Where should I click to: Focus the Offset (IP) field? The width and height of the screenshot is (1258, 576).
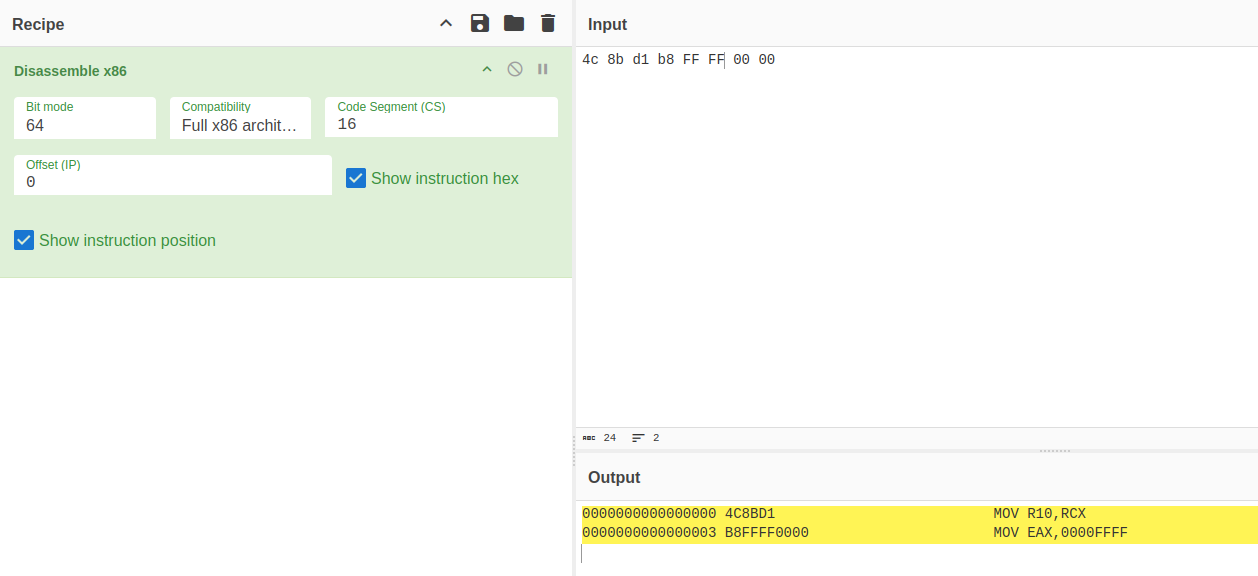pos(173,175)
